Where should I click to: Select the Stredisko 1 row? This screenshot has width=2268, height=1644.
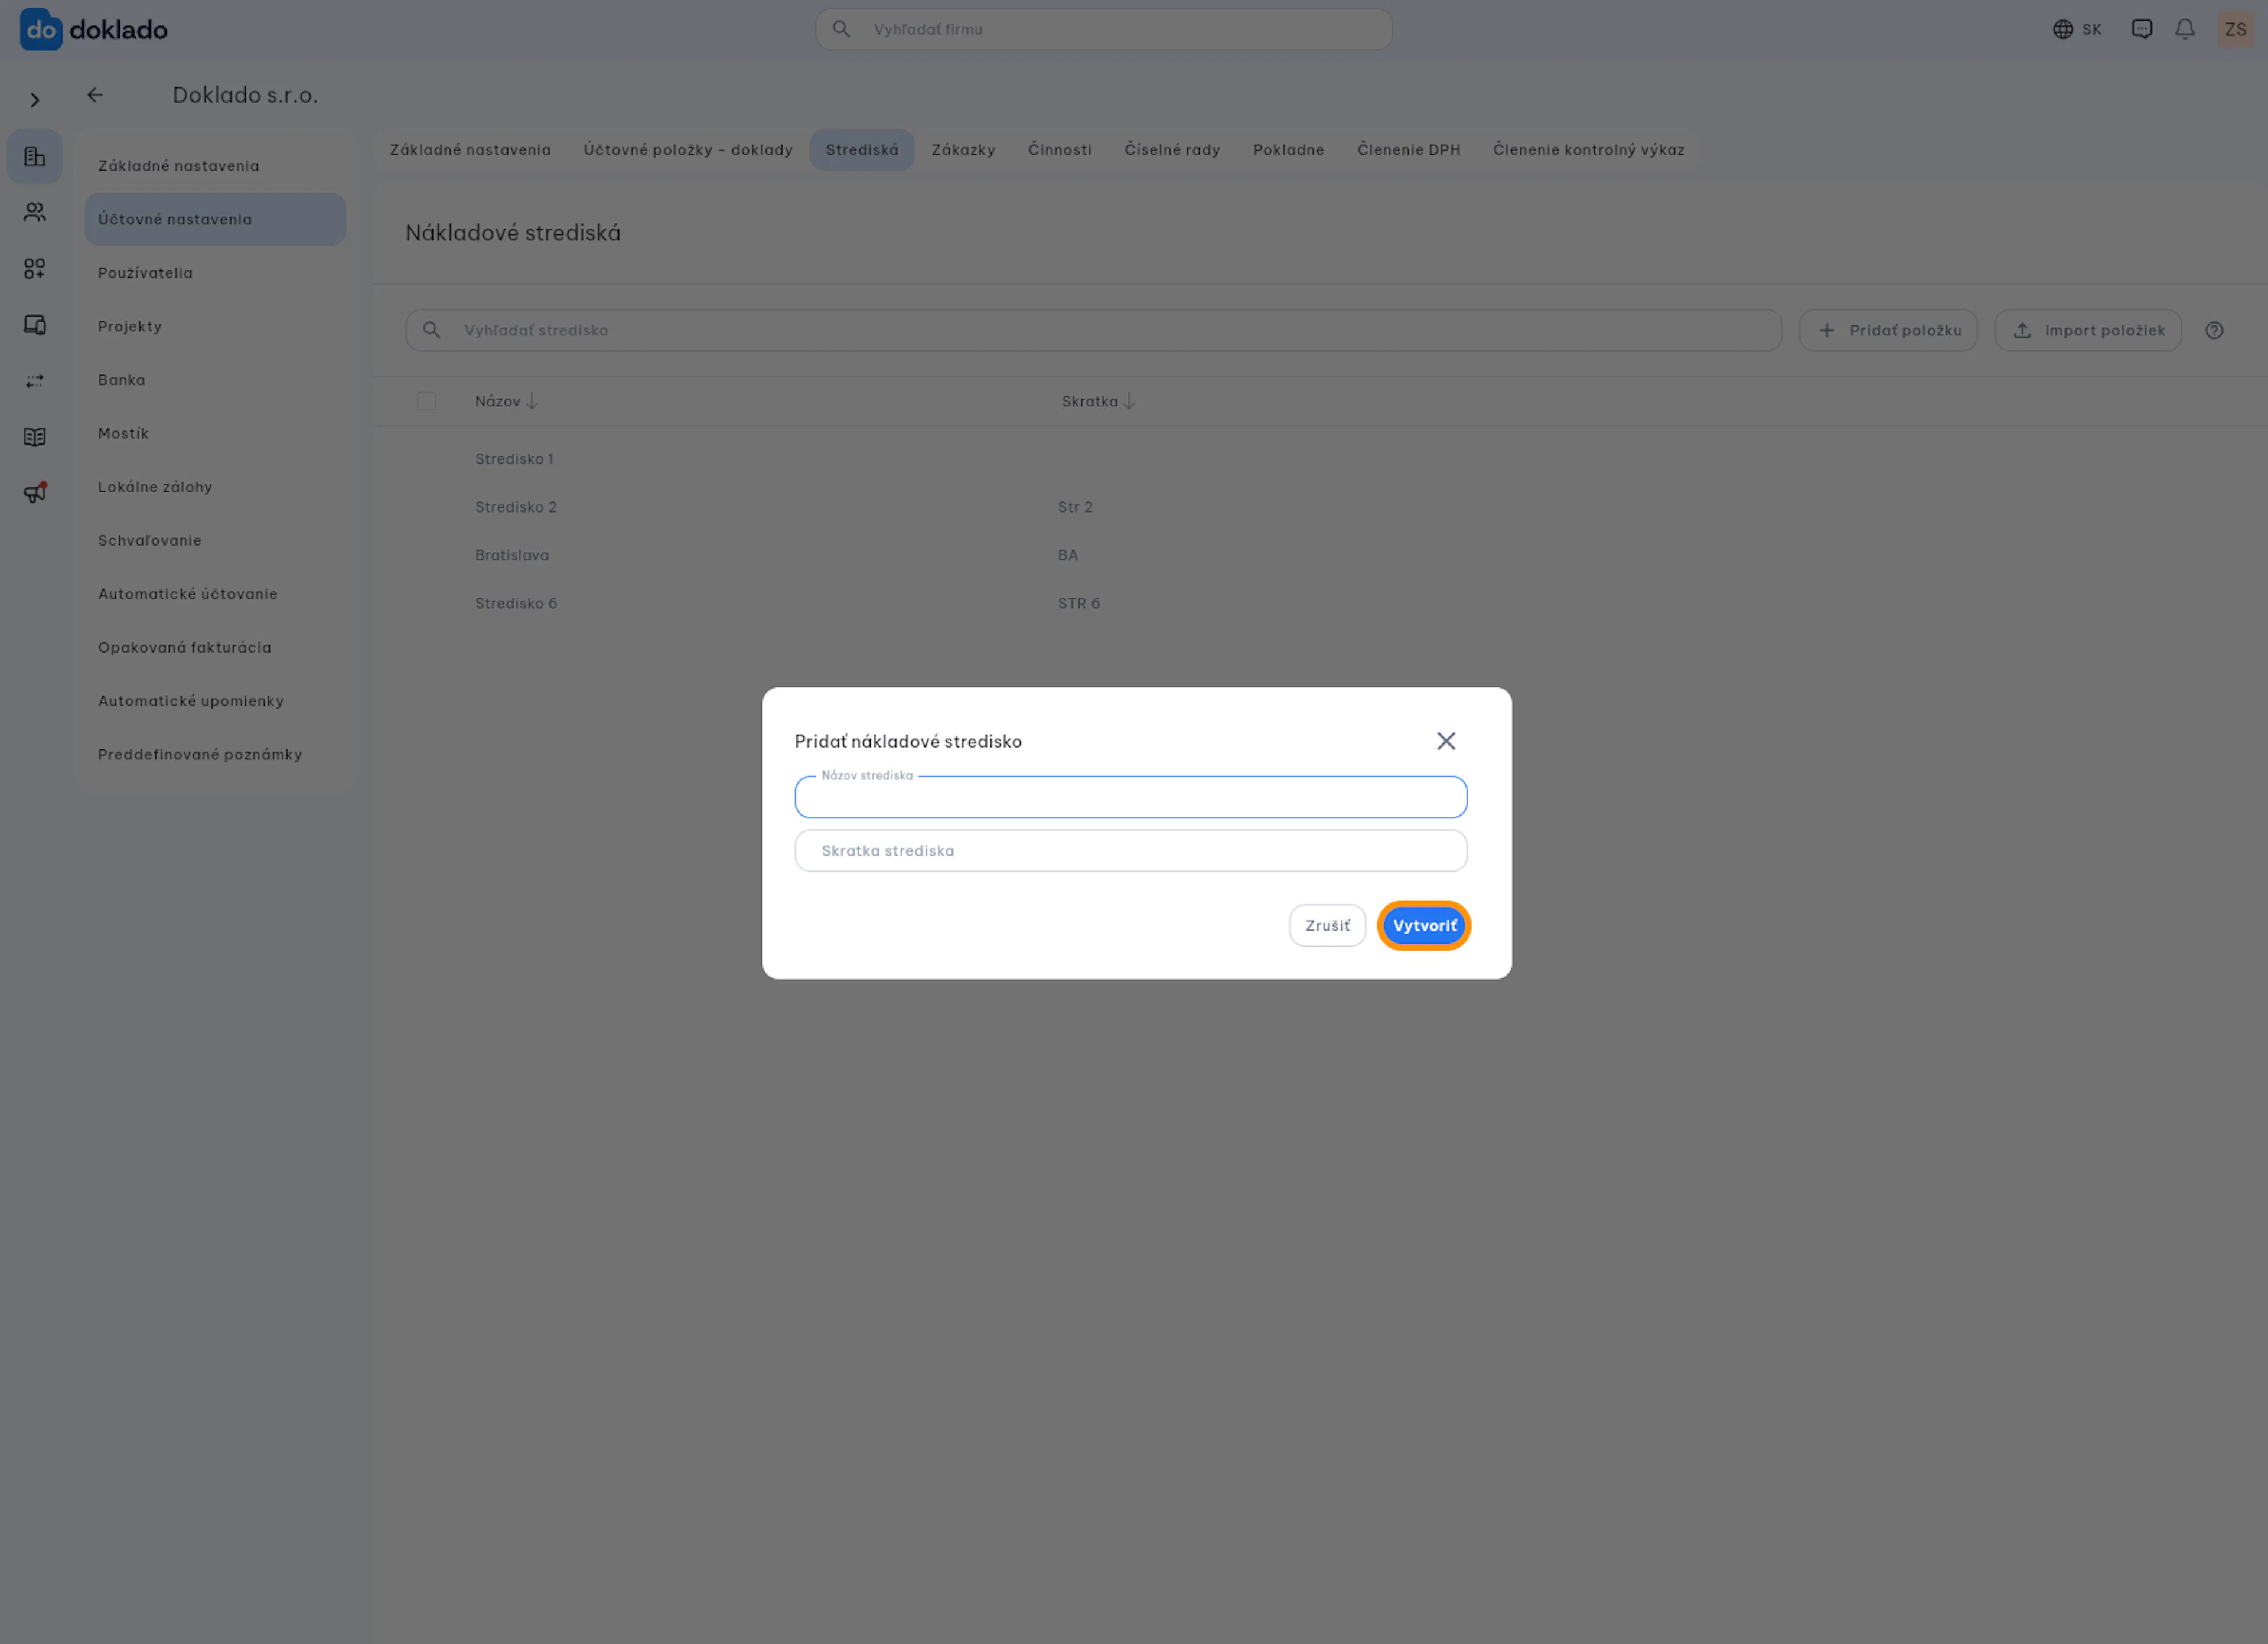point(1320,459)
